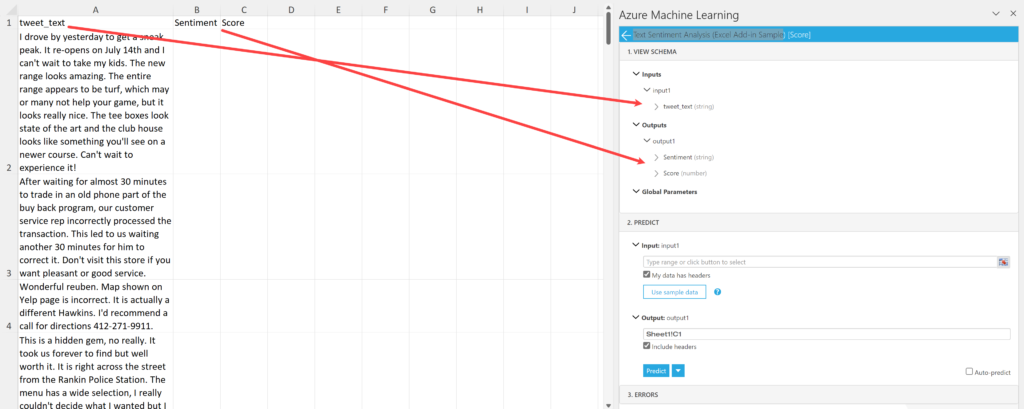Select the cell starting "Wonderful reuben"
The height and width of the screenshot is (409, 1024).
(x=95, y=306)
